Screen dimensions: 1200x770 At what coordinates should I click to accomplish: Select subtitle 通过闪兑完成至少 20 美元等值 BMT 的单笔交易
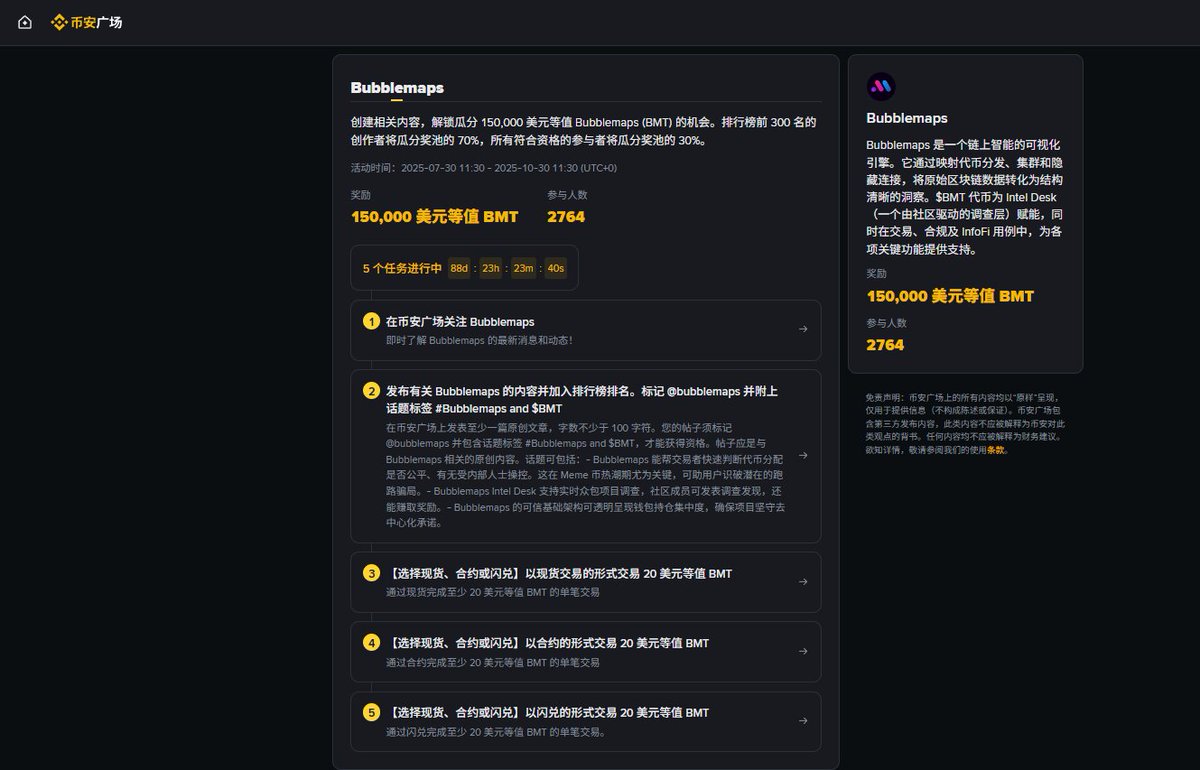(x=496, y=732)
